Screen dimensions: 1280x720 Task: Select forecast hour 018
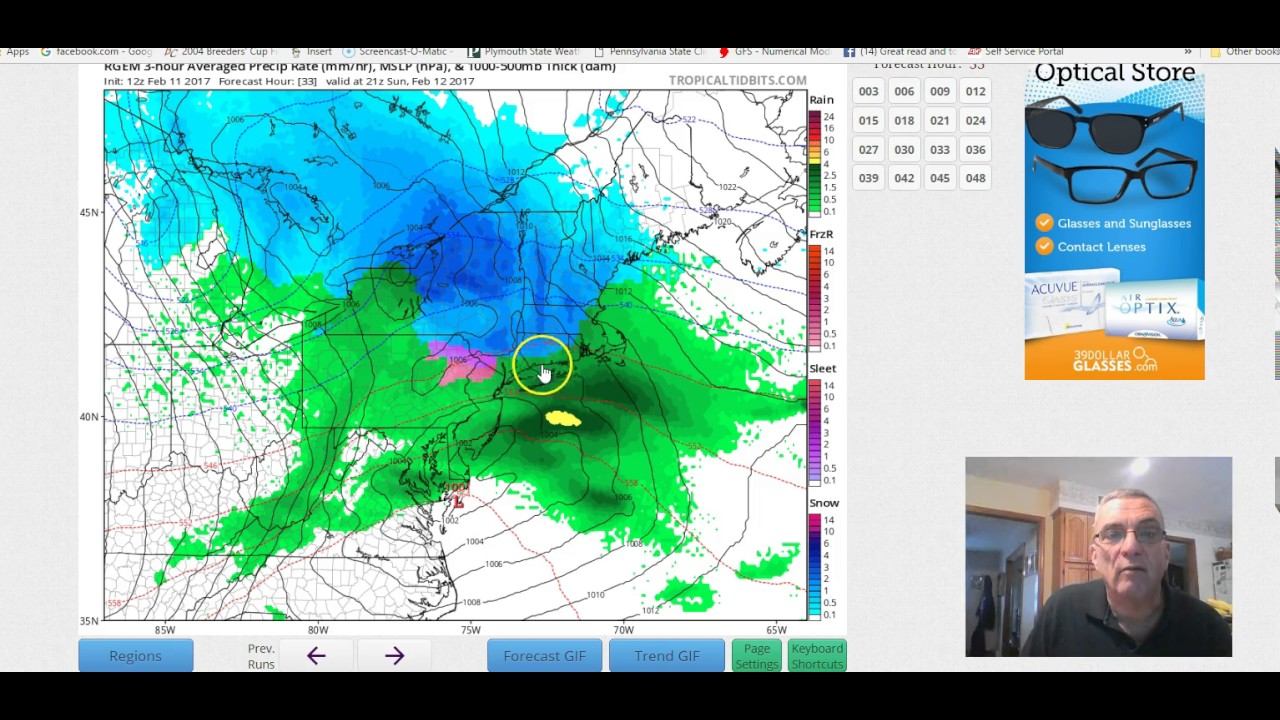[904, 120]
